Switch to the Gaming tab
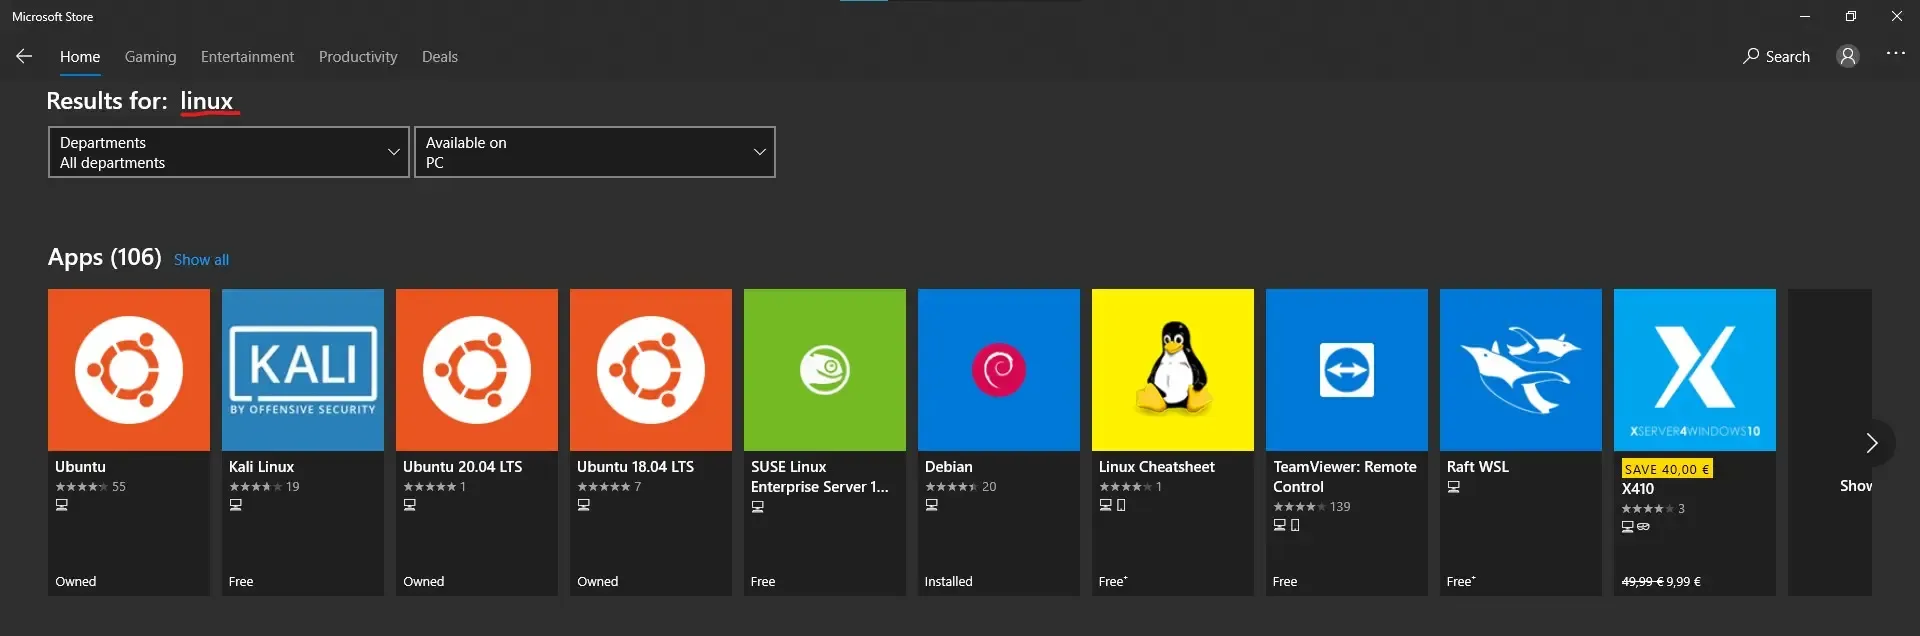The image size is (1920, 636). point(150,57)
